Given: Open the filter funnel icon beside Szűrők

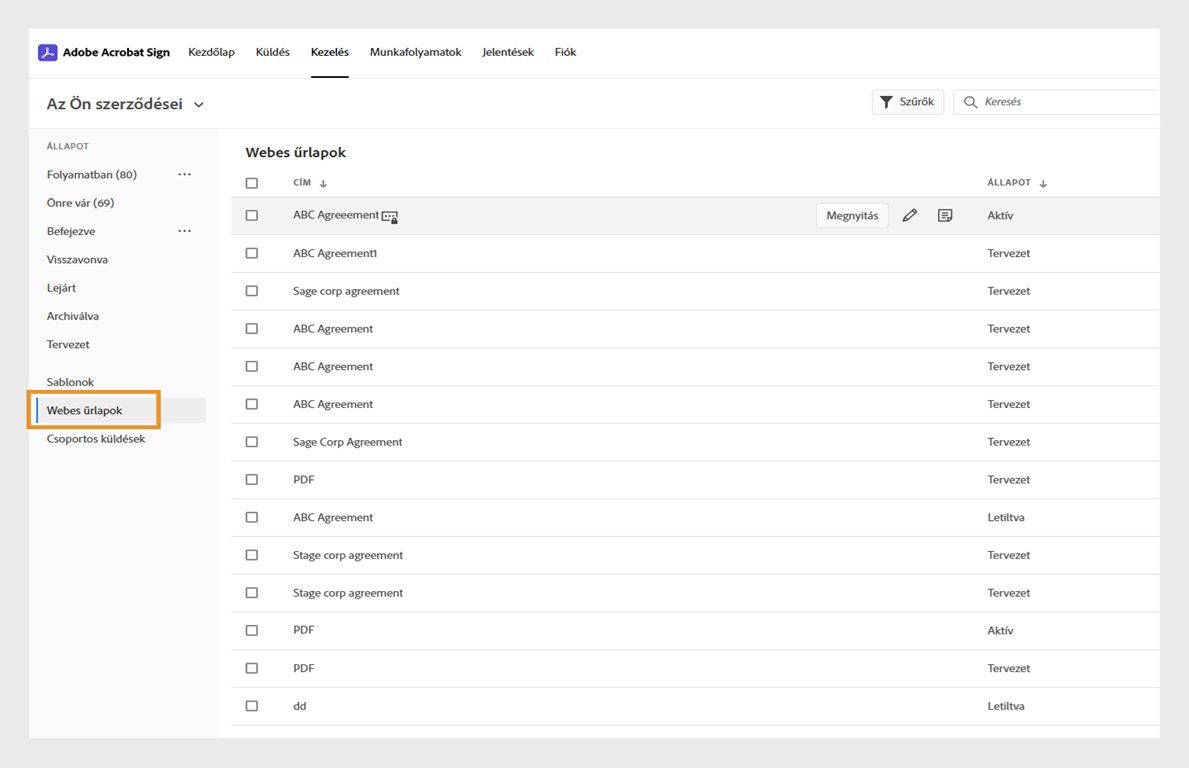Looking at the screenshot, I should pos(886,101).
